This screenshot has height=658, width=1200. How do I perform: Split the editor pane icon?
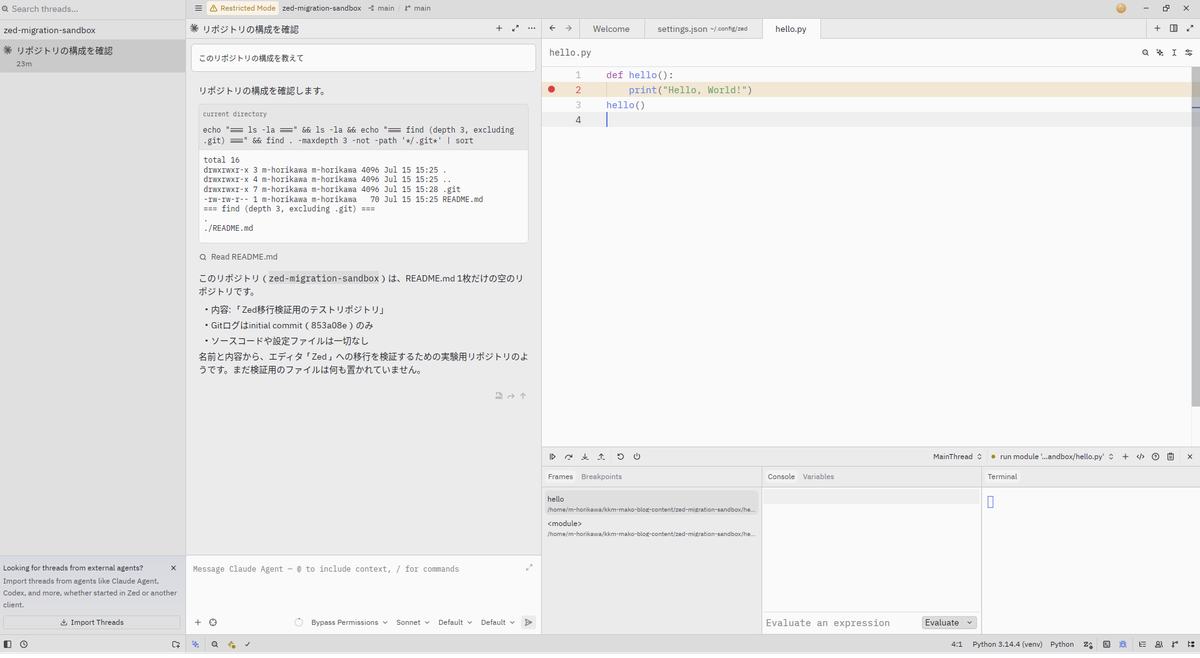point(1173,29)
